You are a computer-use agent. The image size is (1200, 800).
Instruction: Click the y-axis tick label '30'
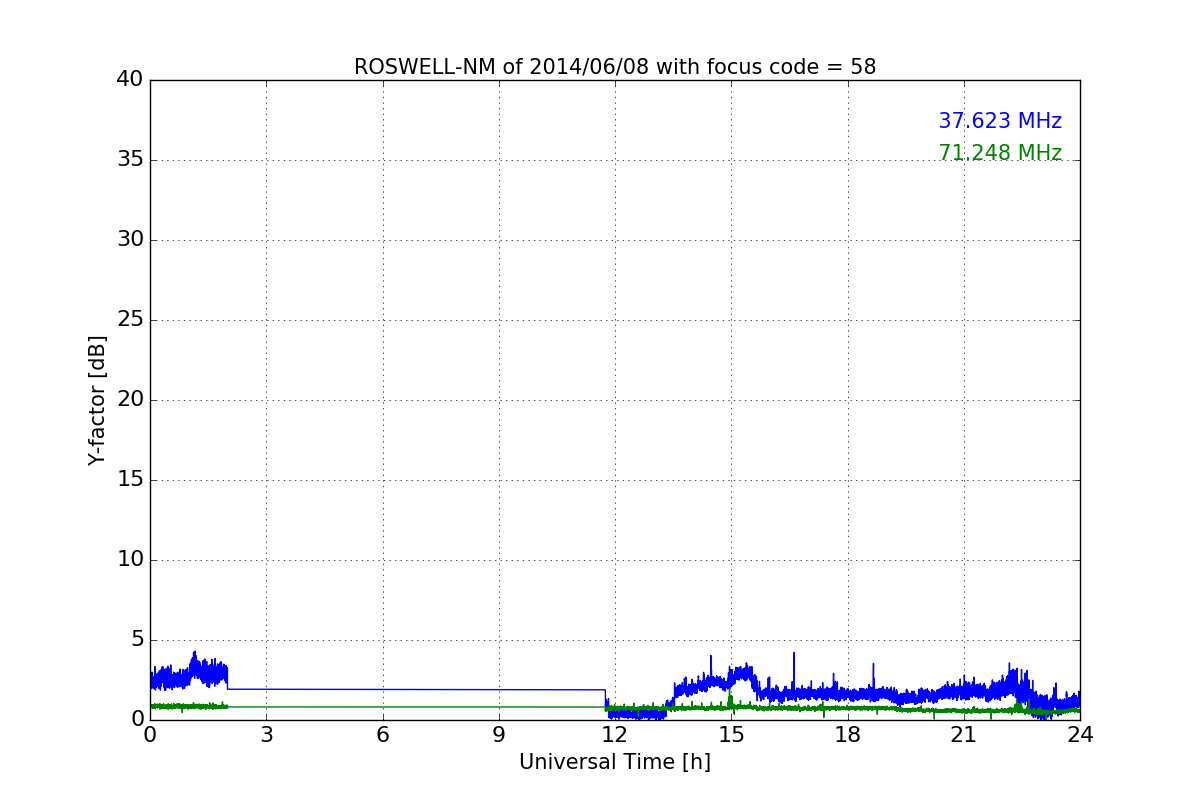130,239
